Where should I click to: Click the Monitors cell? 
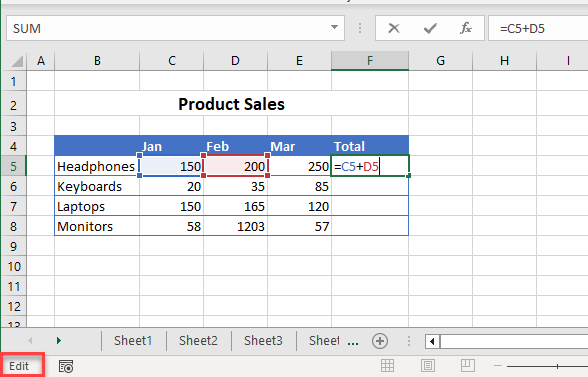pyautogui.click(x=97, y=226)
